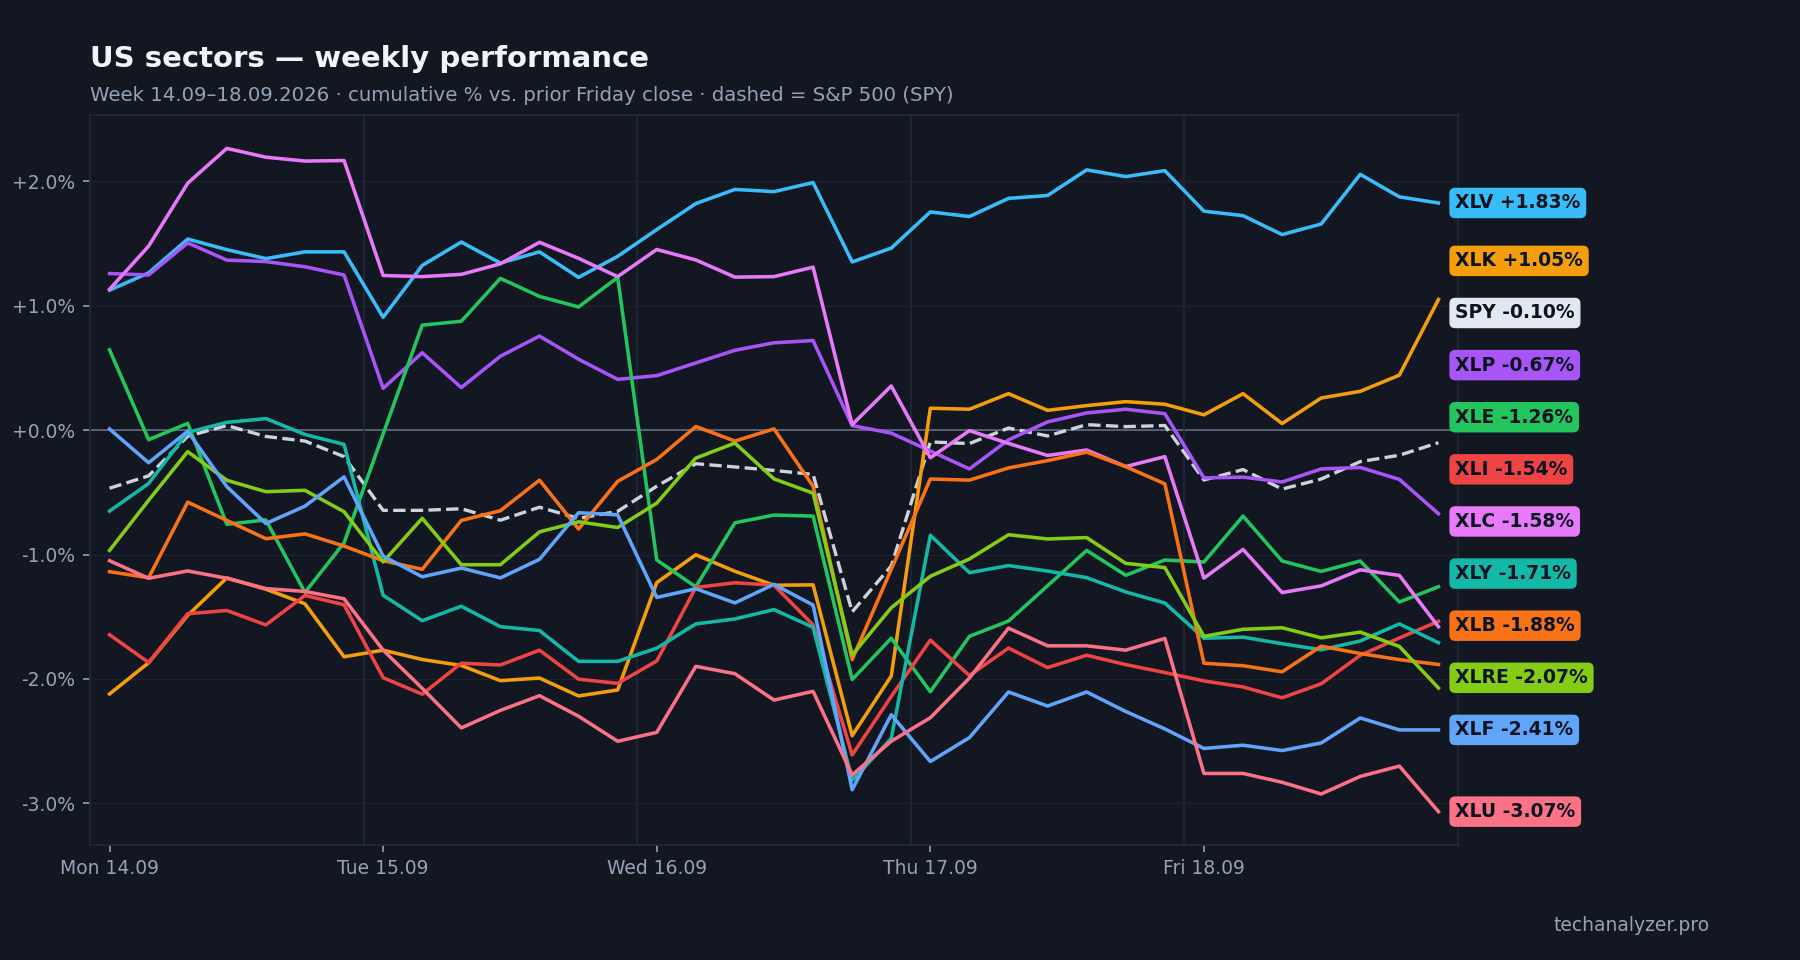
Task: Click the Mon 14.09 axis label
Action: (109, 868)
